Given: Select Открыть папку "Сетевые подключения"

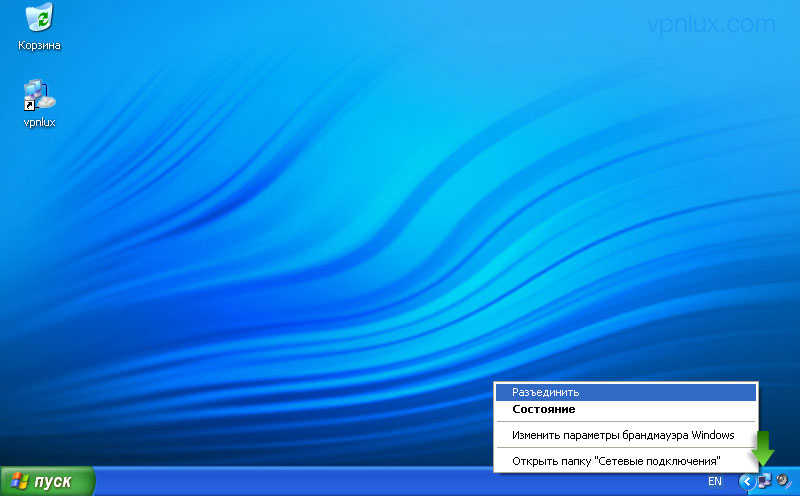Looking at the screenshot, I should 626,461.
